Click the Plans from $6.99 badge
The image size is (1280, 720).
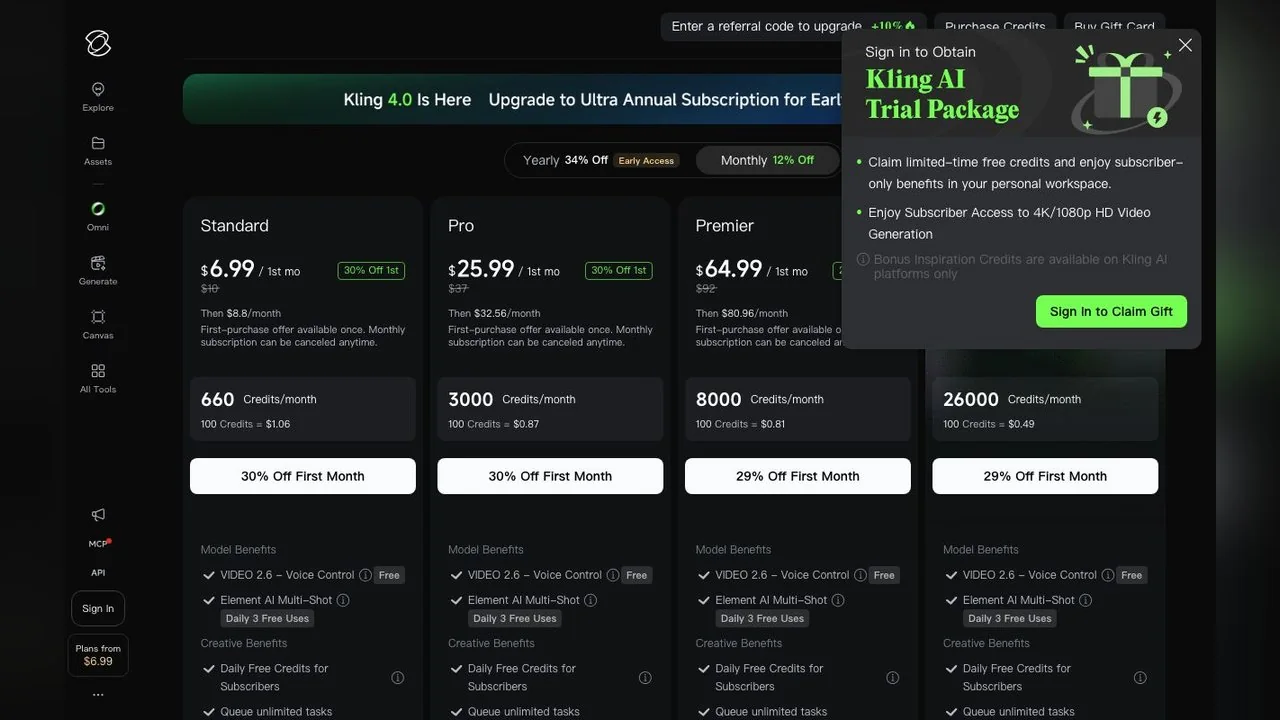click(98, 655)
